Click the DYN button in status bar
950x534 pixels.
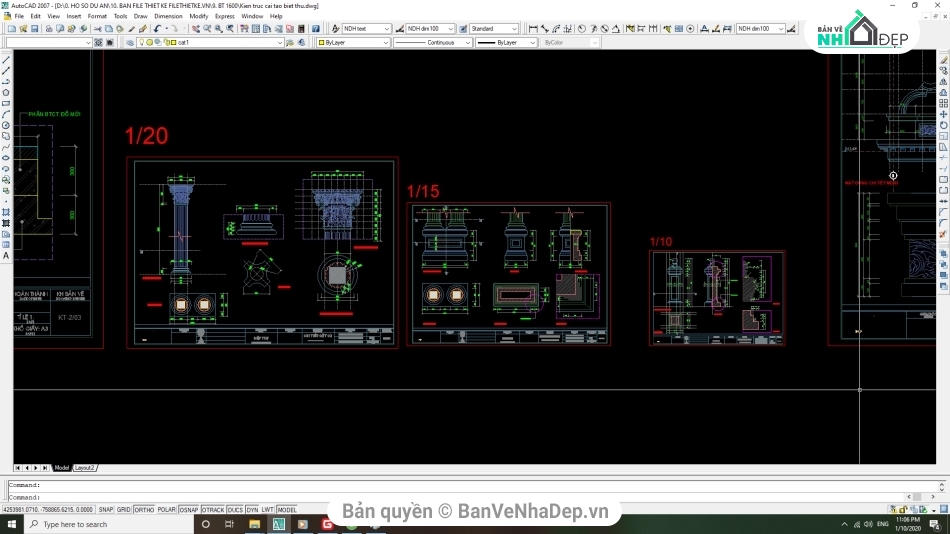click(251, 509)
